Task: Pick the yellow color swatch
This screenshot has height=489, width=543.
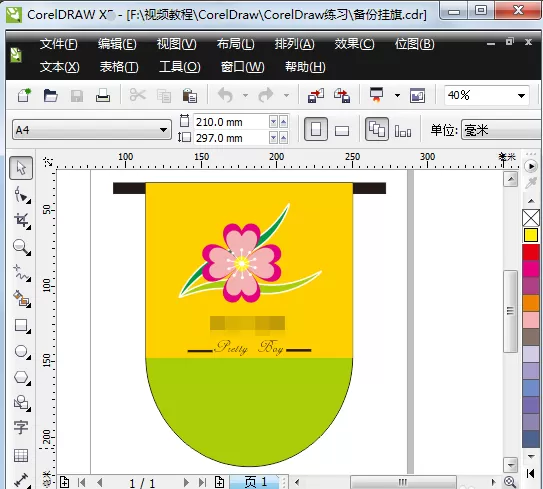Action: tap(531, 235)
